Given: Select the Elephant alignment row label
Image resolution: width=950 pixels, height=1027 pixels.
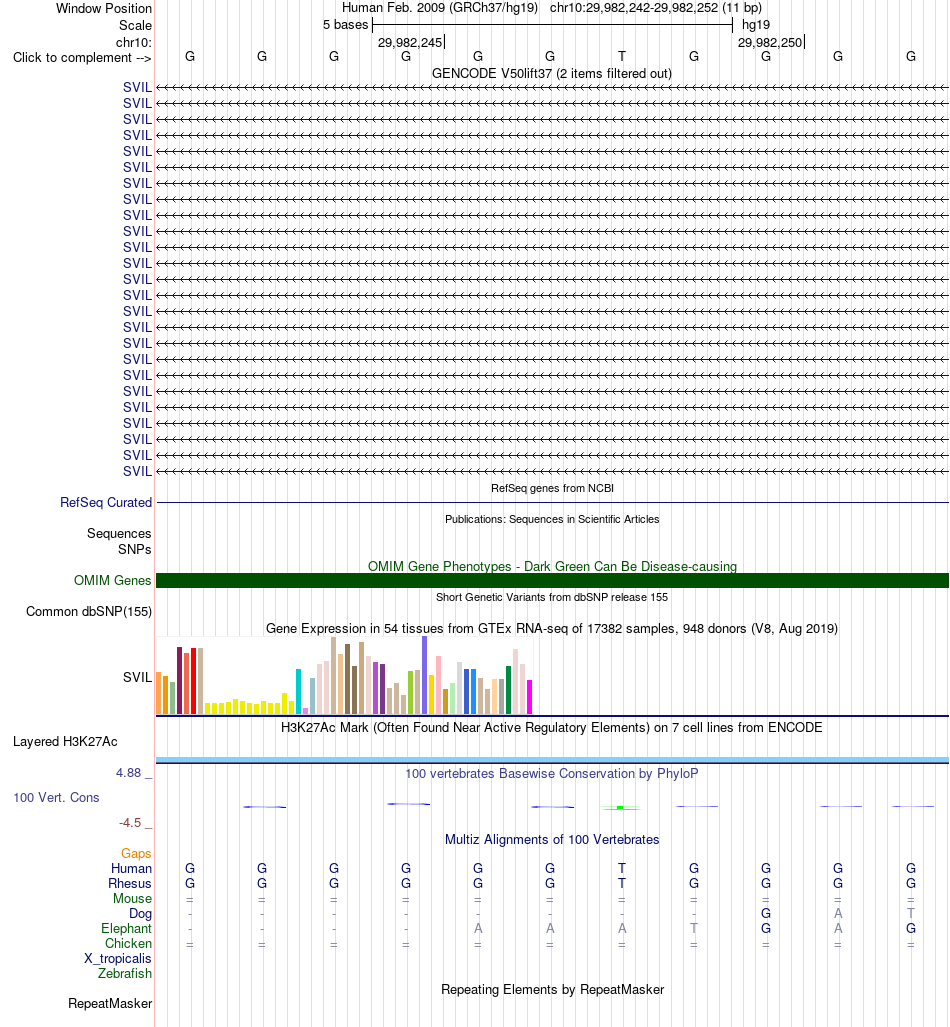Looking at the screenshot, I should 126,929.
